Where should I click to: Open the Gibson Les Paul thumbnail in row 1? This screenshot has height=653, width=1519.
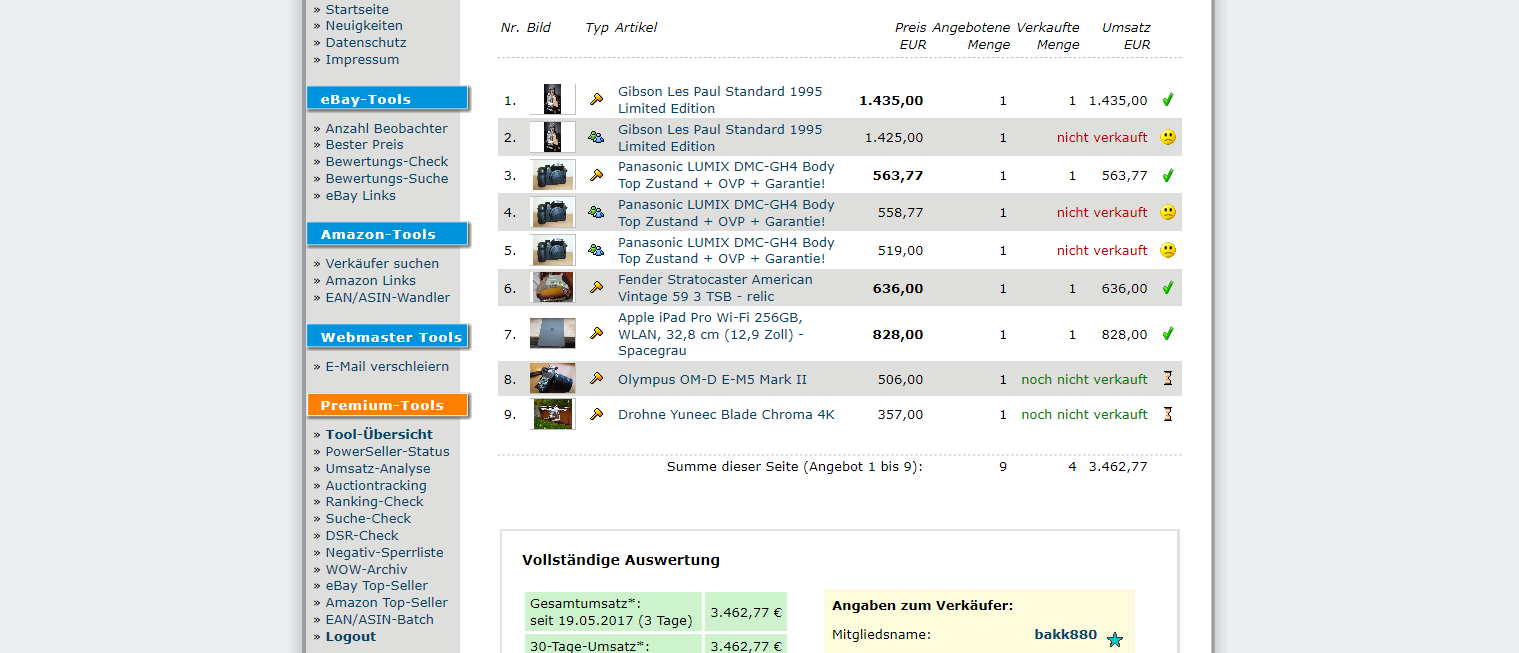[553, 100]
